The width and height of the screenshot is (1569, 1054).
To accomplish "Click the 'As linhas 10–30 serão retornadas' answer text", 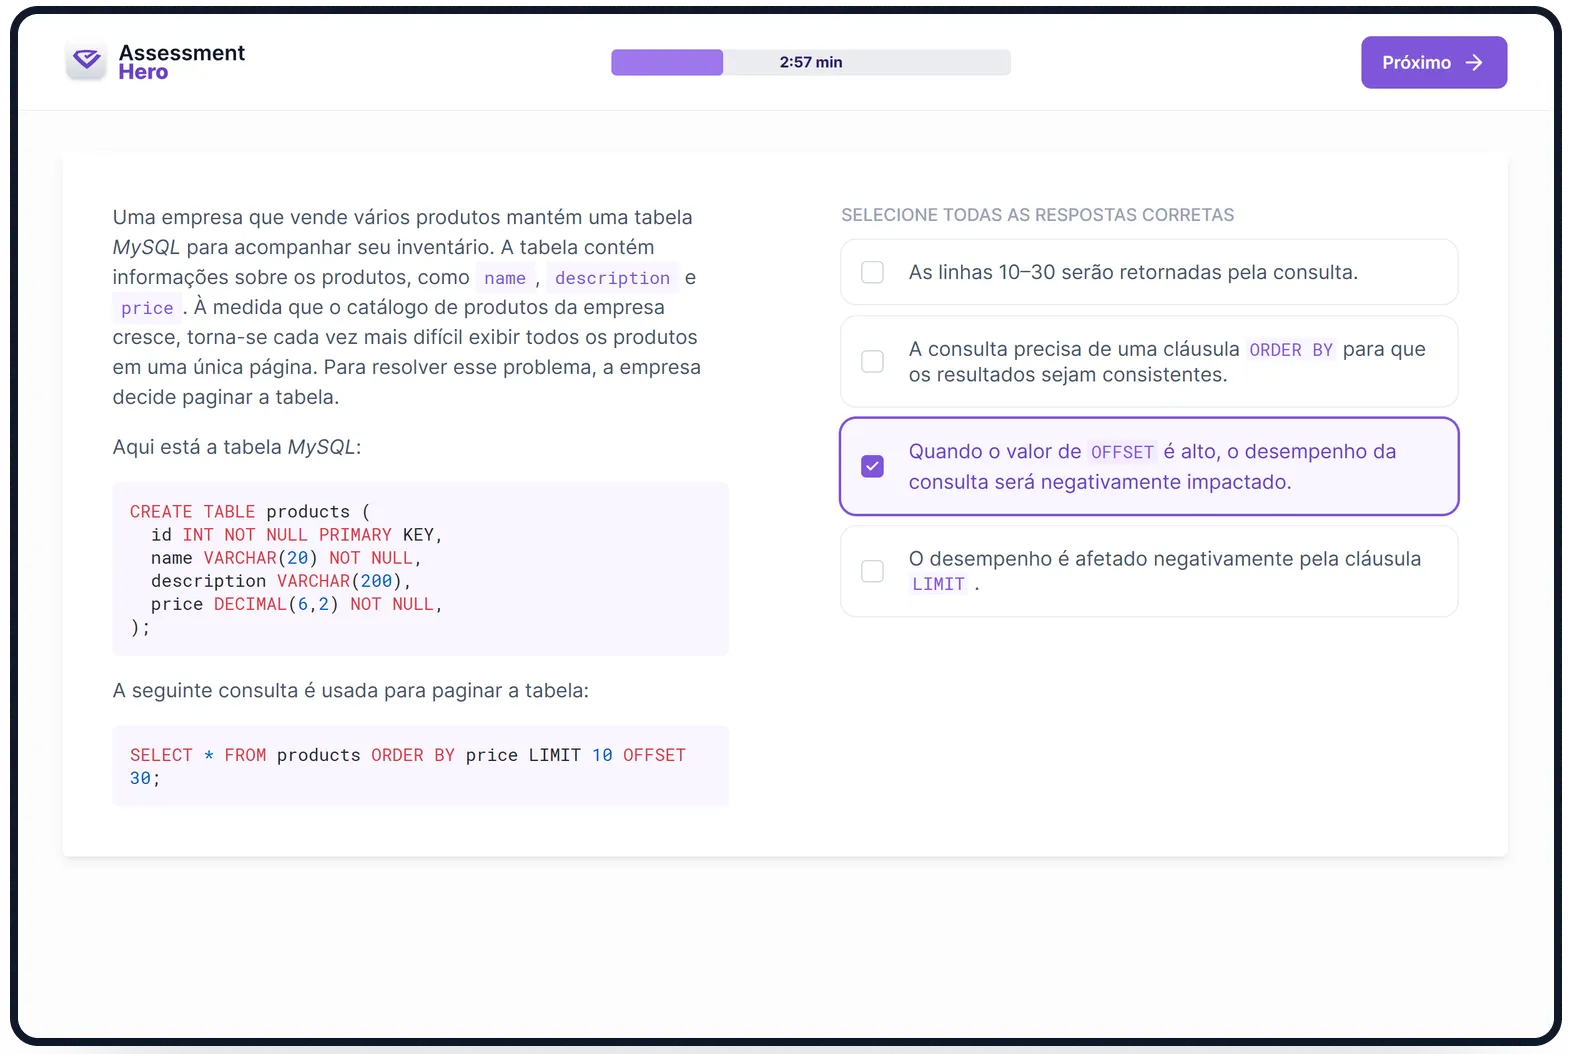I will click(1133, 272).
